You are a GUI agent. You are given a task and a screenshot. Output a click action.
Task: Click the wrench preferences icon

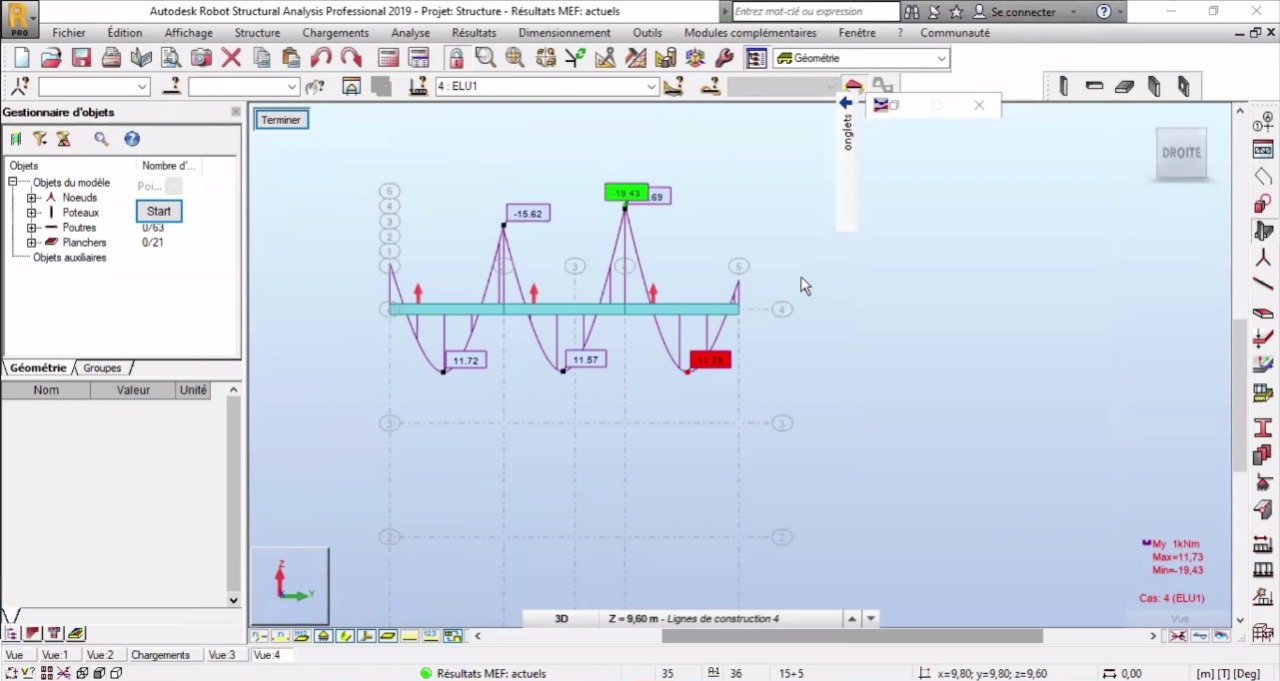(x=725, y=57)
